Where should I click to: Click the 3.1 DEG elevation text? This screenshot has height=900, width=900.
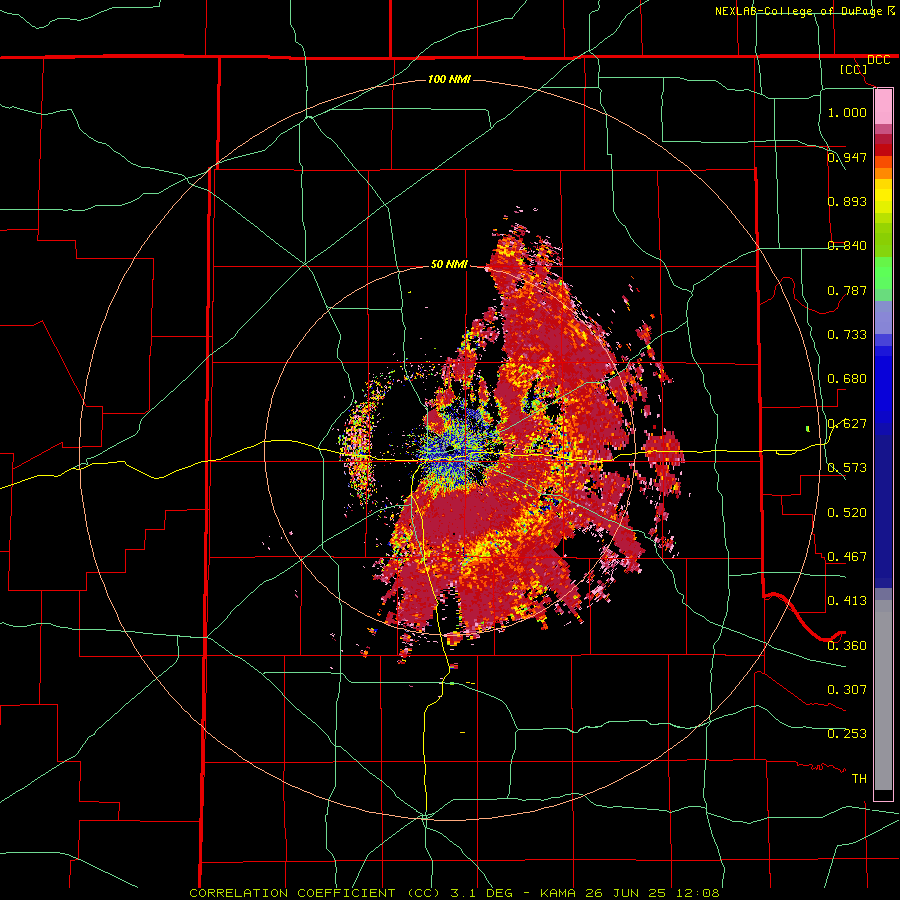480,893
